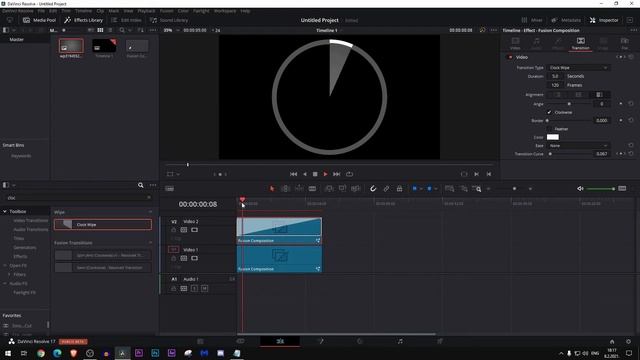Viewport: 640px width, 360px height.
Task: Add keyframe for Angle parameter
Action: pyautogui.click(x=621, y=104)
